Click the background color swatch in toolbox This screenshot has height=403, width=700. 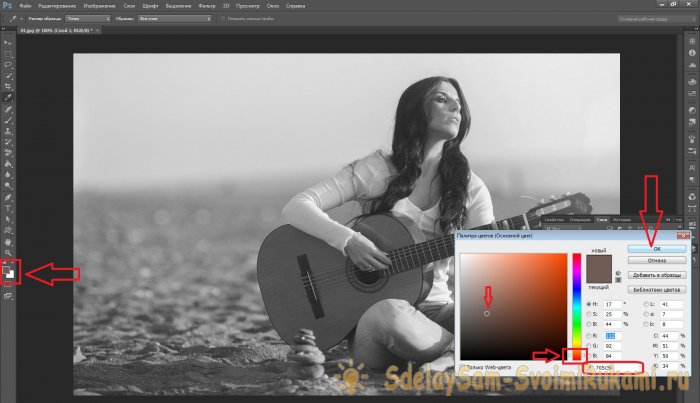coord(11,276)
